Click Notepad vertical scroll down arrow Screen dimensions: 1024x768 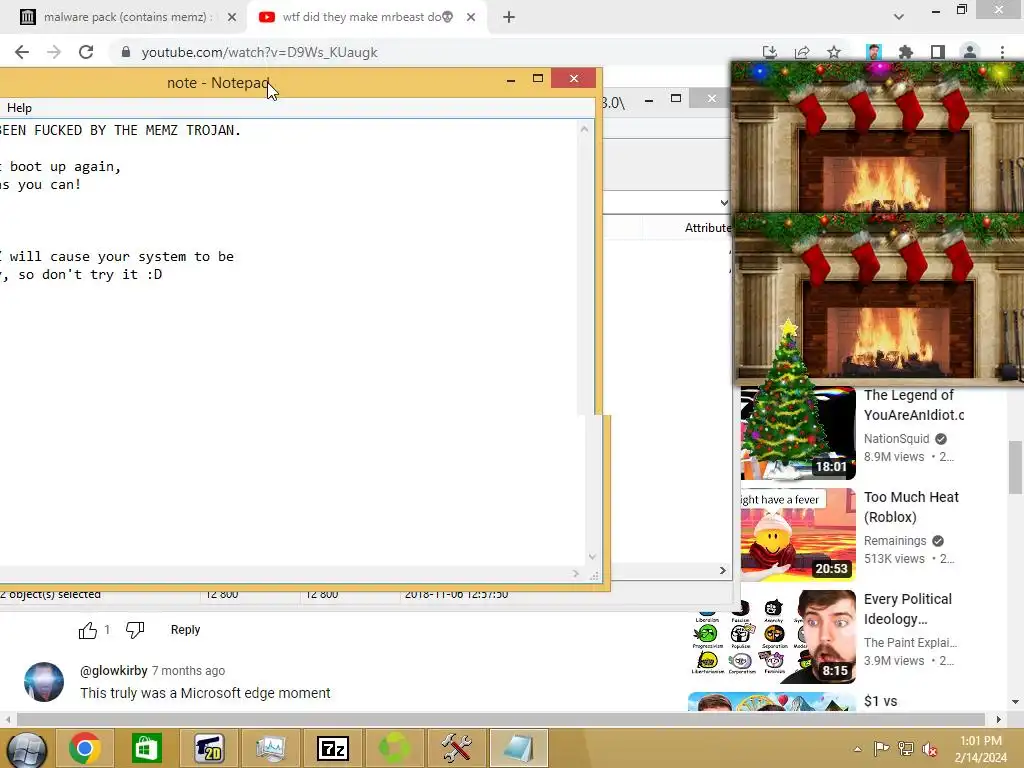[x=592, y=556]
